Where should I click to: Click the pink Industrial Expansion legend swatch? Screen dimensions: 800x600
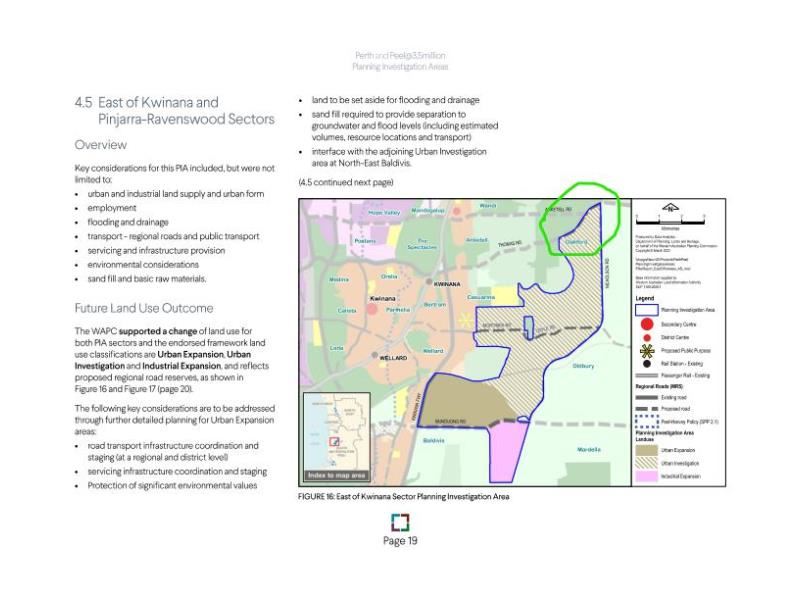(x=646, y=476)
